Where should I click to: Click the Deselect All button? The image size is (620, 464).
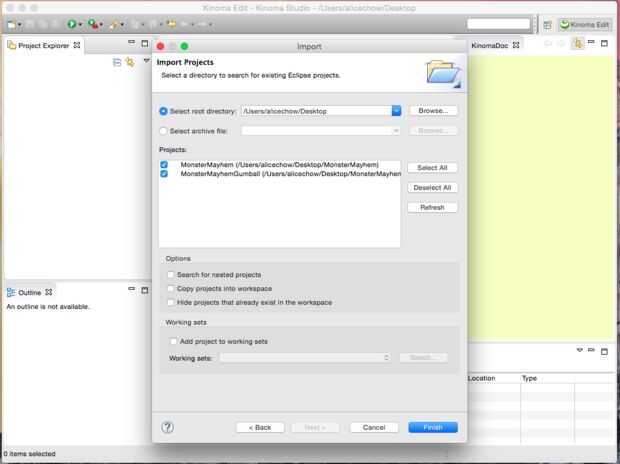tap(432, 187)
